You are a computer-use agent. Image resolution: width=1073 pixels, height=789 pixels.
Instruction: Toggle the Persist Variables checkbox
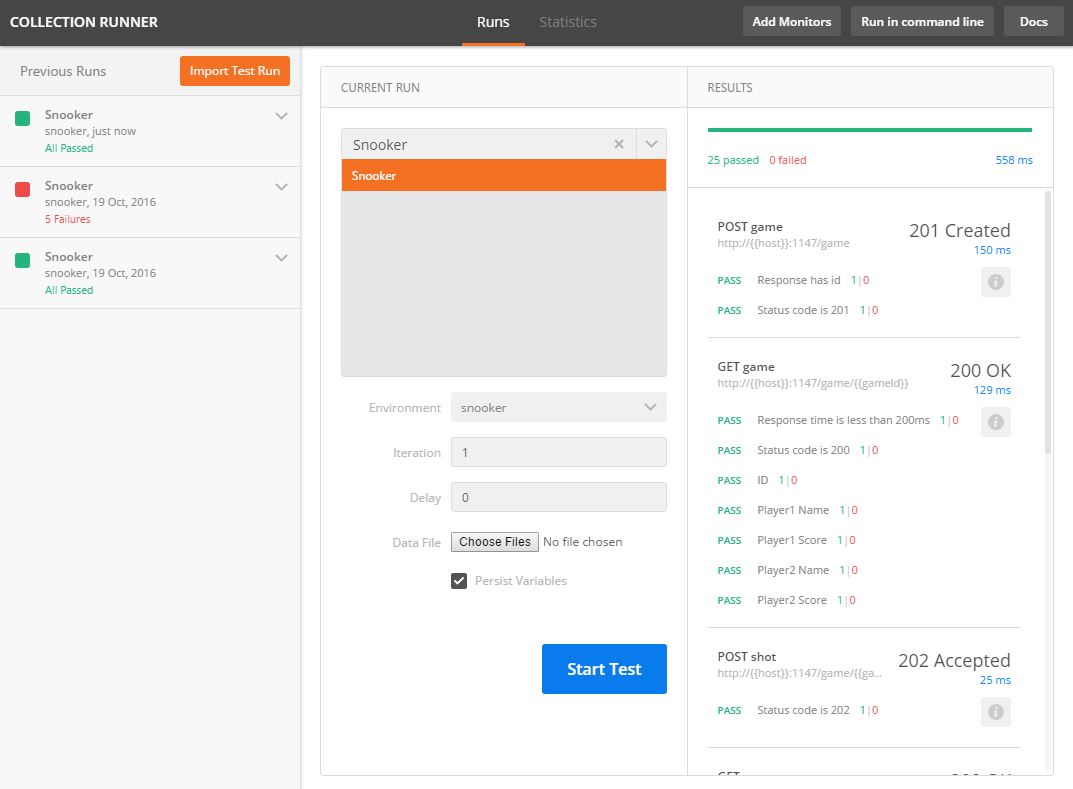[458, 581]
